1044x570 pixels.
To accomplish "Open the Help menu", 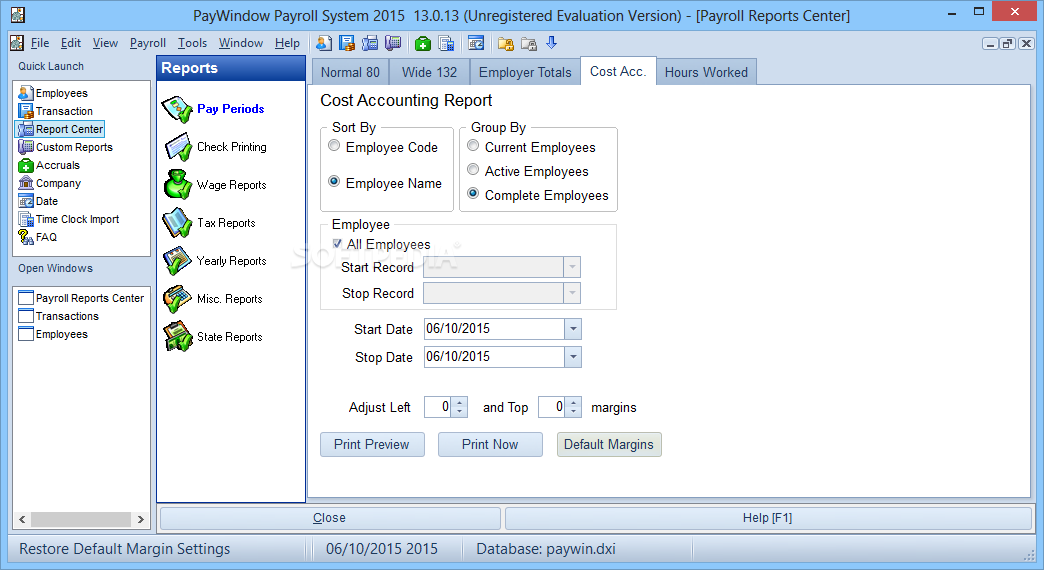I will (288, 43).
